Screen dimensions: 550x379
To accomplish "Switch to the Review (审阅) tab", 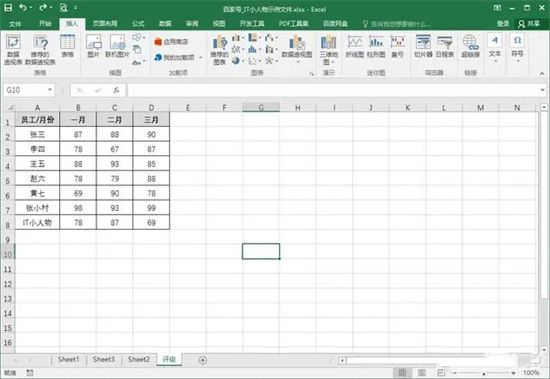I will coord(192,24).
